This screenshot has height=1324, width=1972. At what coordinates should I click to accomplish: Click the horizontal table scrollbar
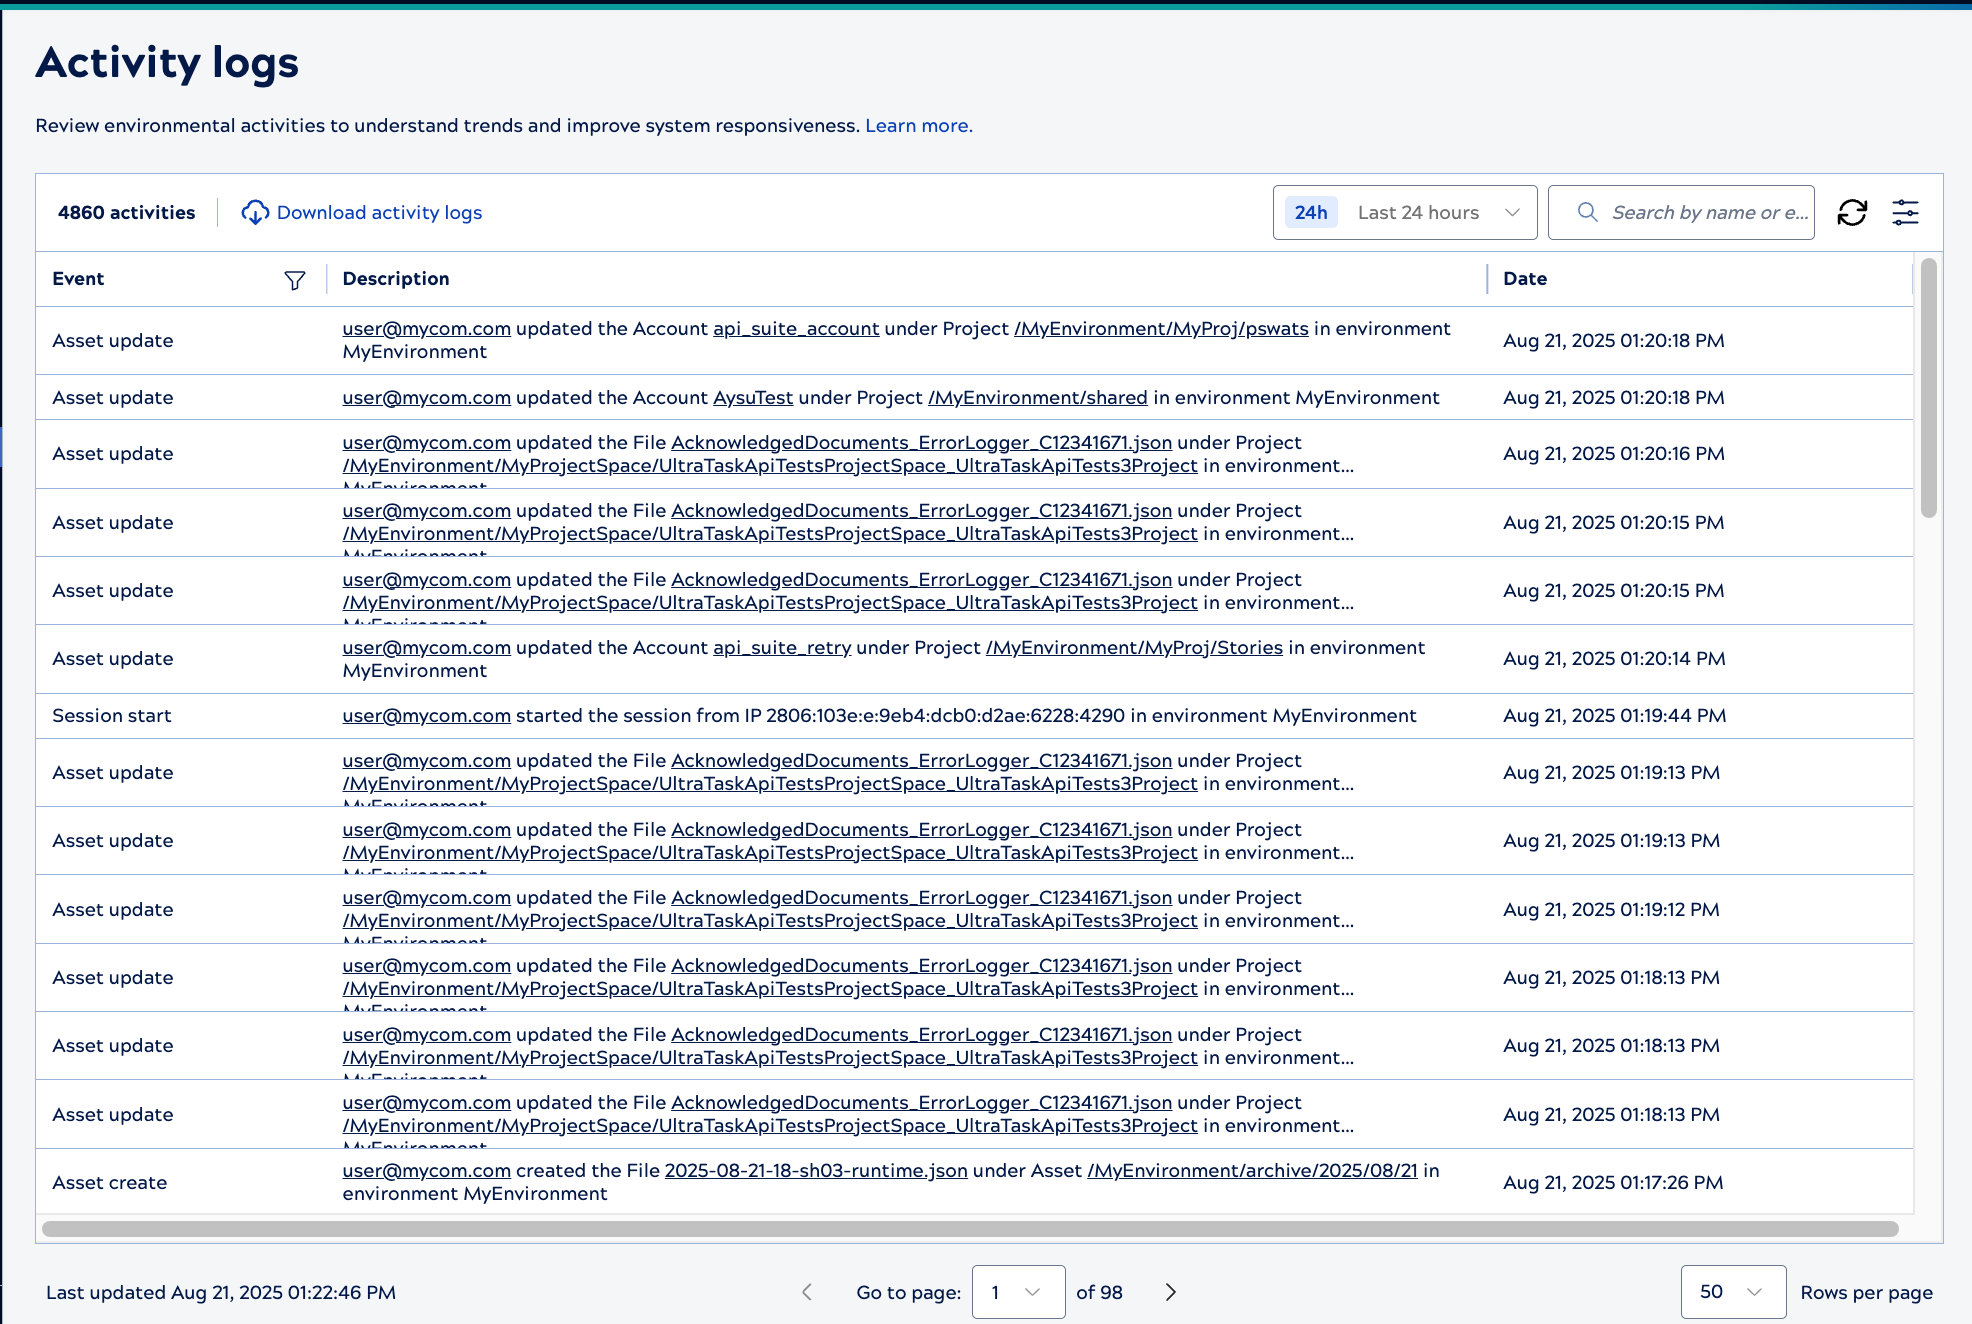click(969, 1229)
